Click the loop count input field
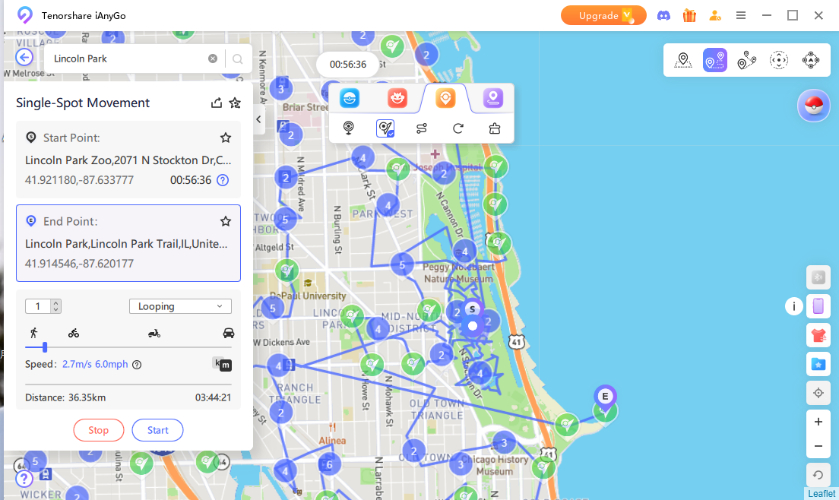 tap(38, 306)
